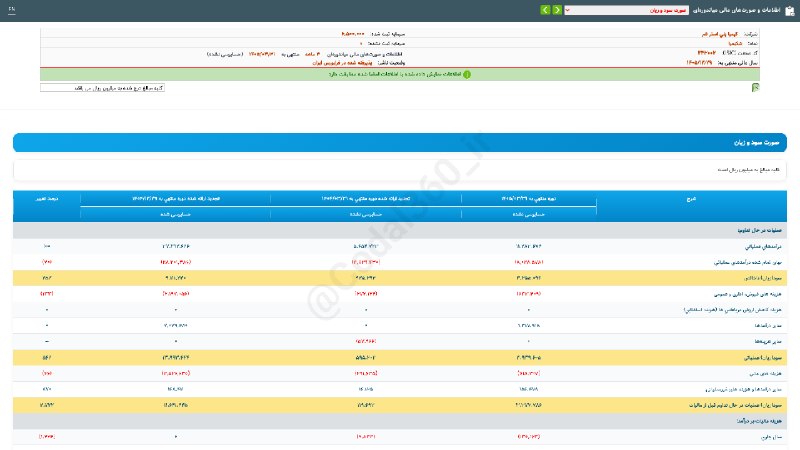Switch language using the EN link
Image resolution: width=800 pixels, height=450 pixels.
pos(12,9)
